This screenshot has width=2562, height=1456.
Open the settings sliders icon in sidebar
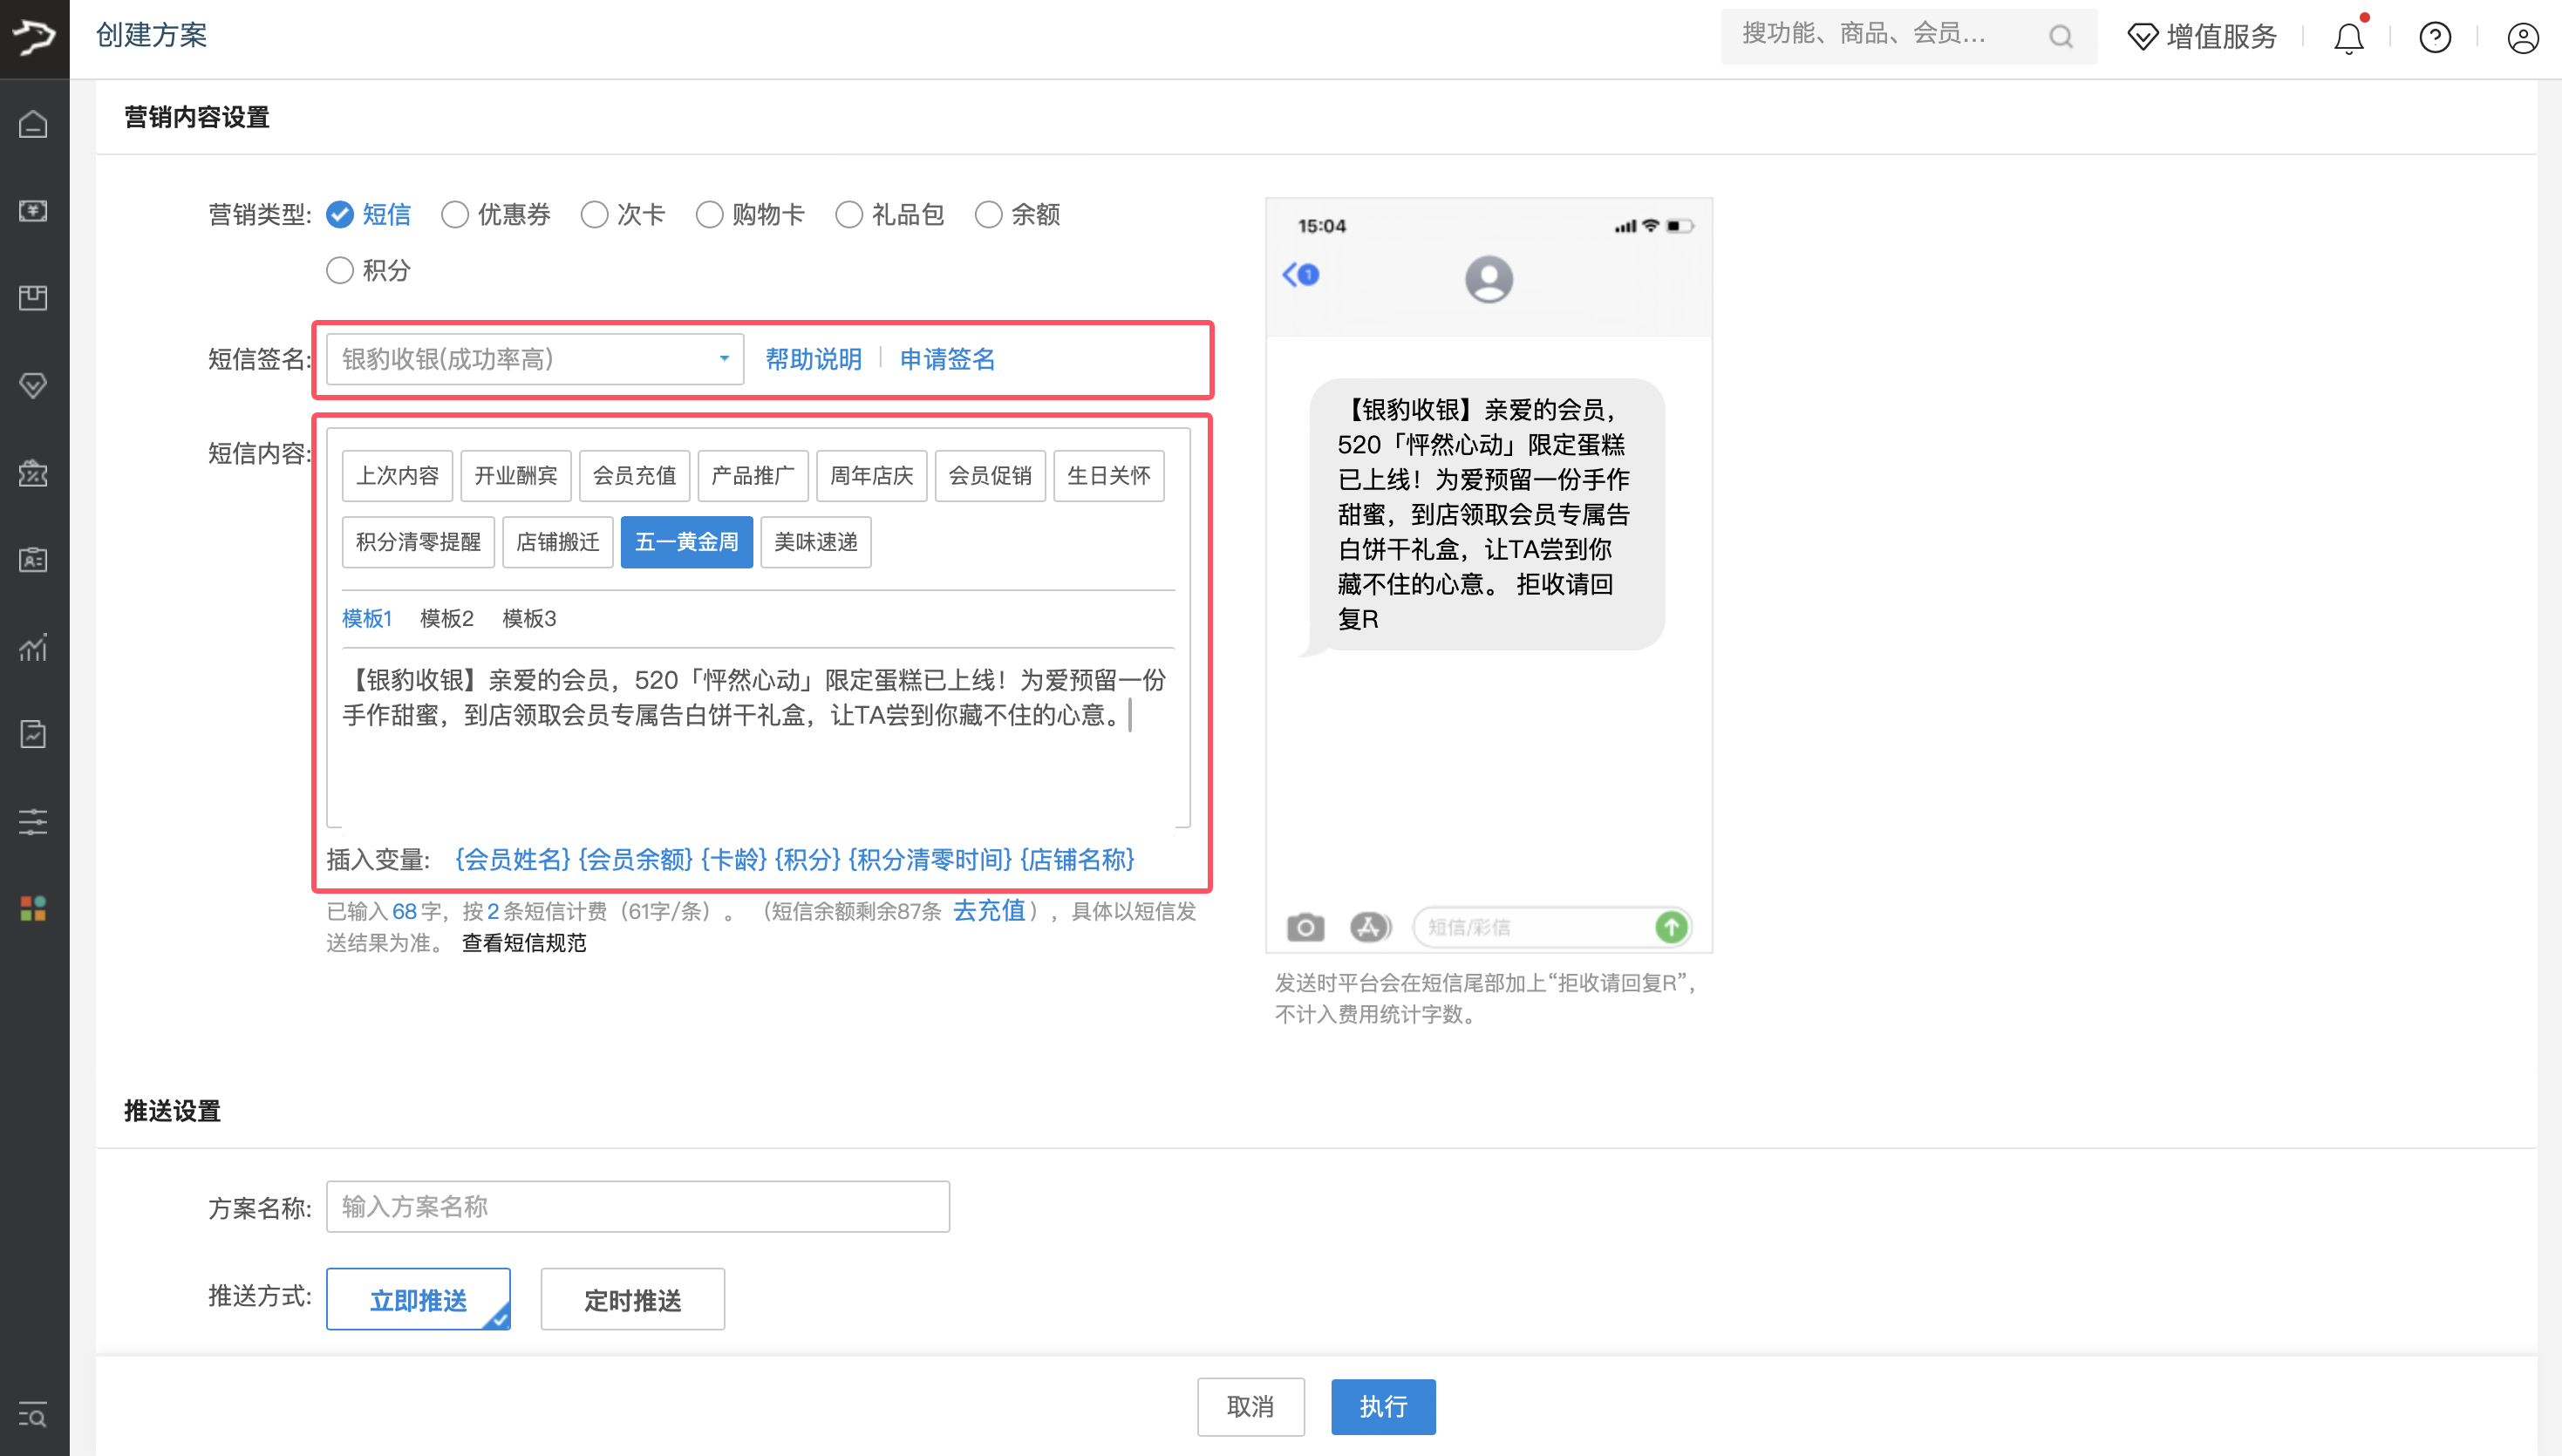click(x=34, y=821)
